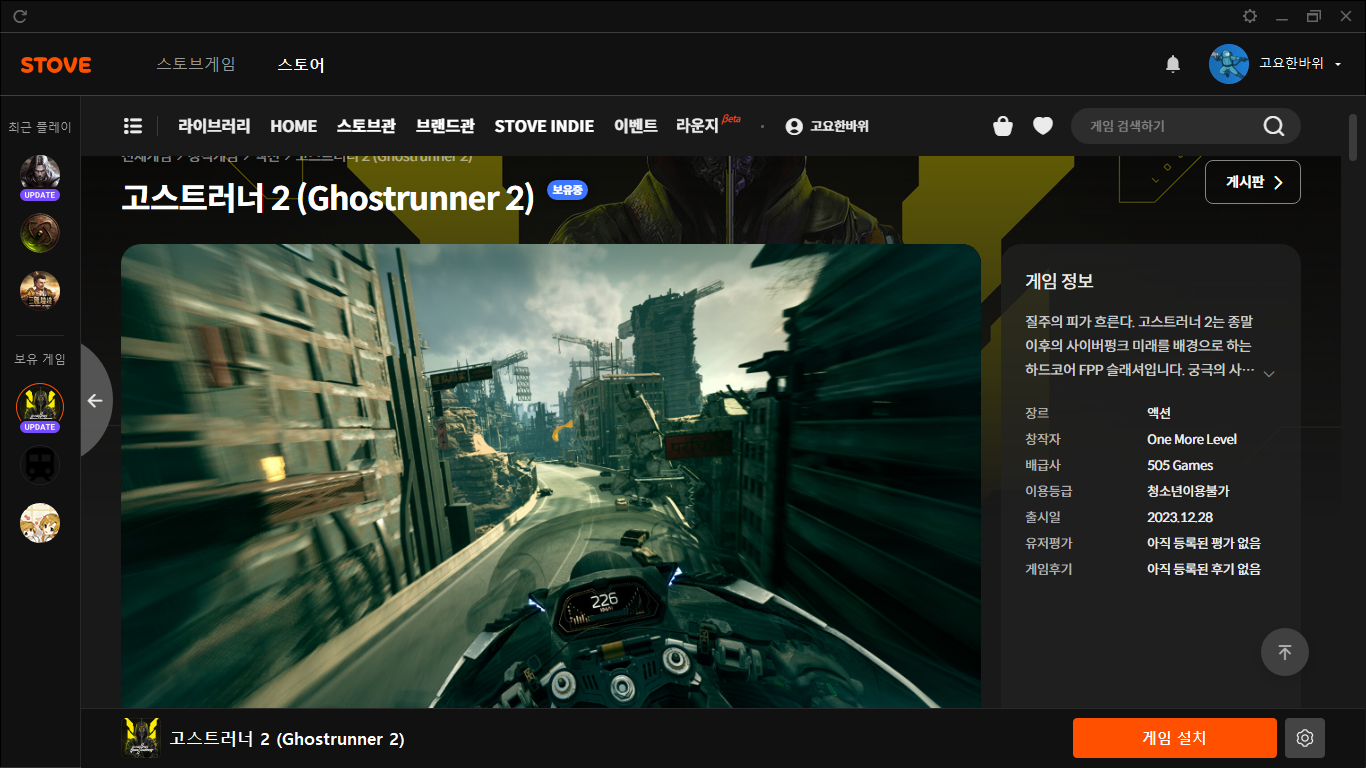Expand the 고요한바위 account dropdown arrow
The height and width of the screenshot is (768, 1366).
coord(1338,64)
